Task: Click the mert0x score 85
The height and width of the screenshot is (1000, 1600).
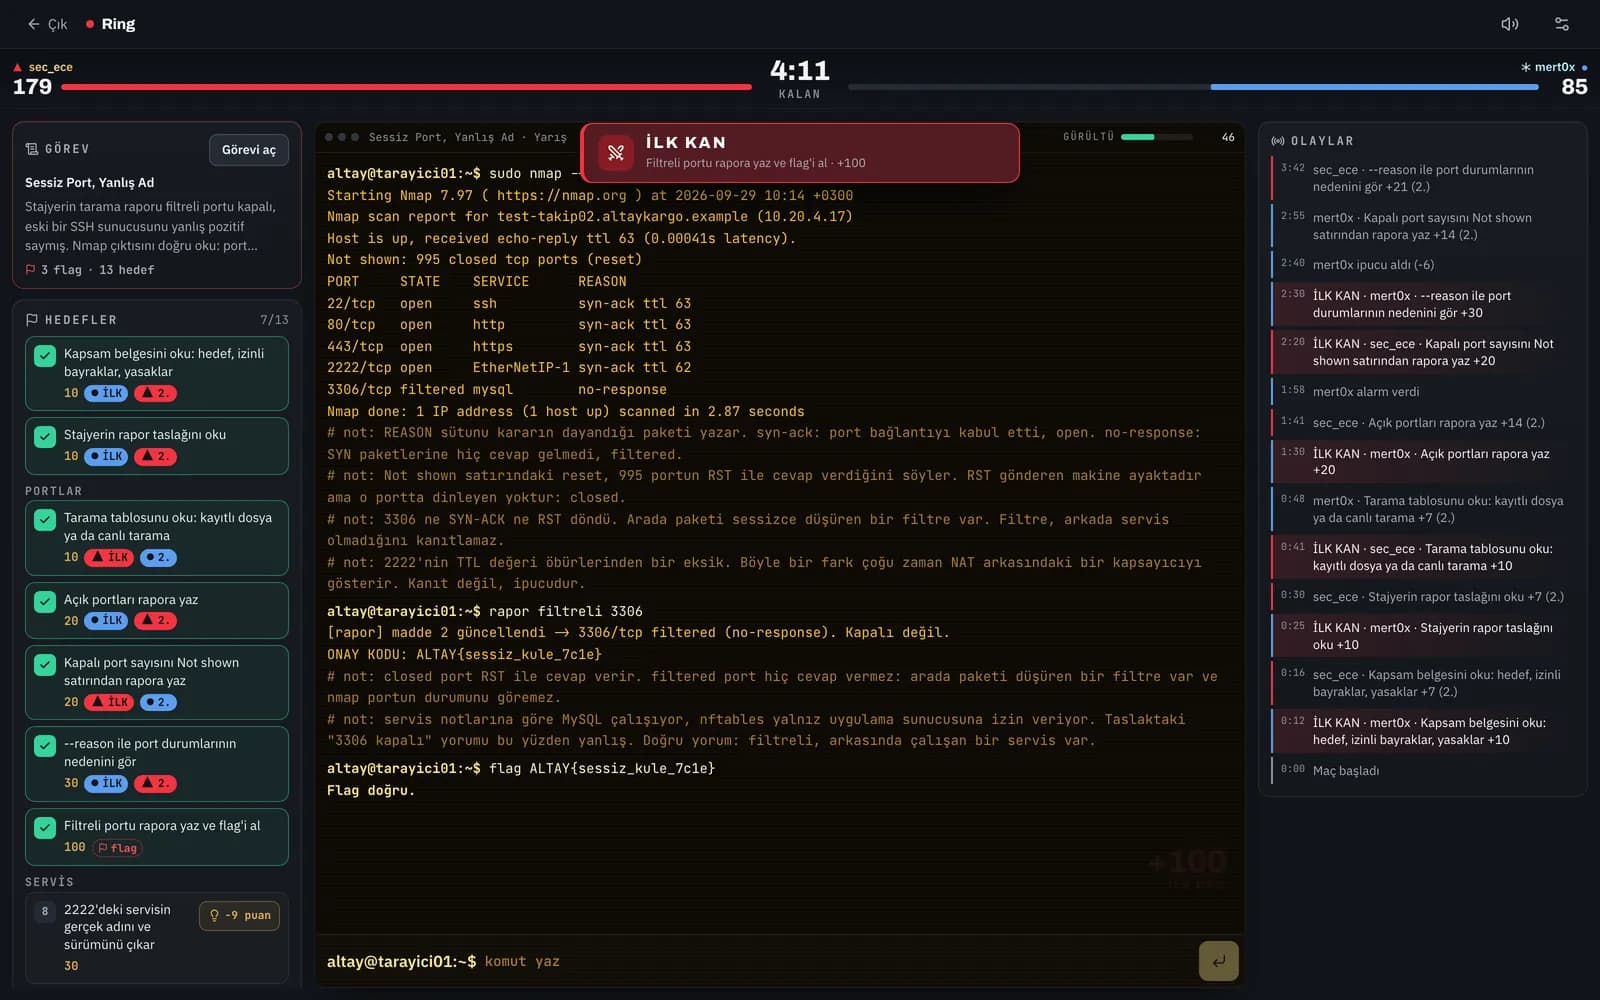Action: [1574, 87]
